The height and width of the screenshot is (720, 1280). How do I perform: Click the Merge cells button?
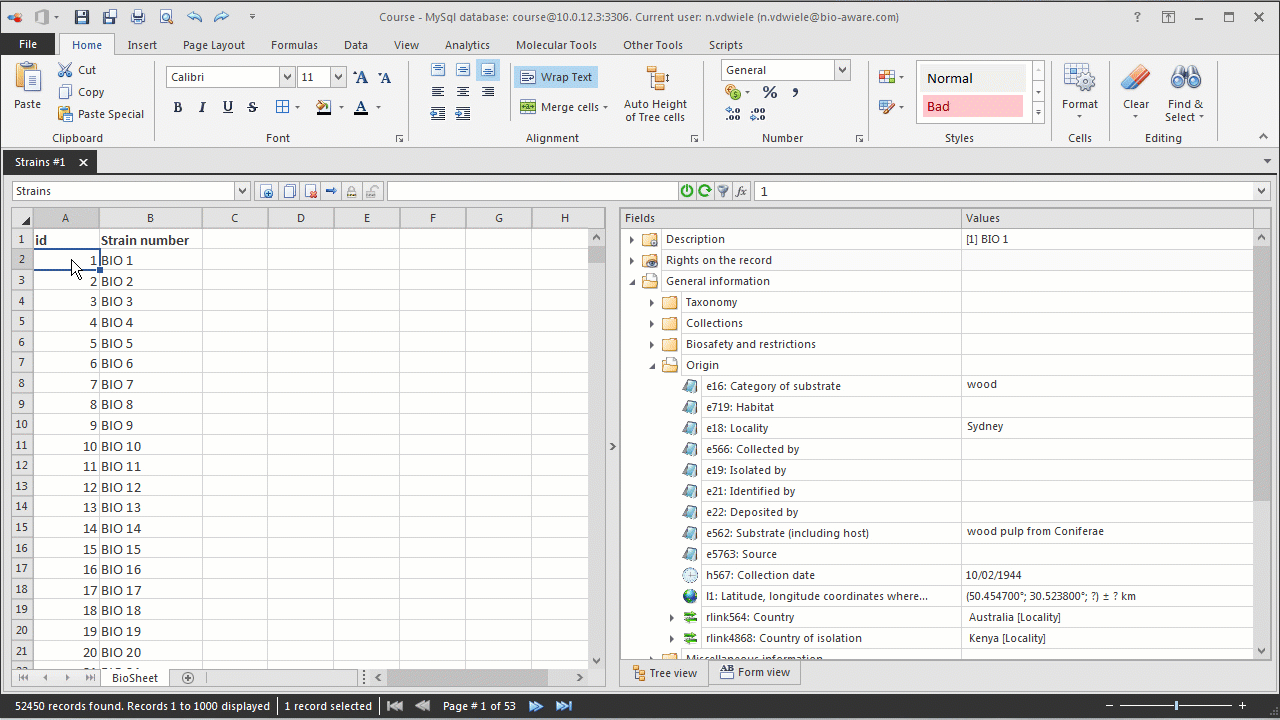(563, 107)
